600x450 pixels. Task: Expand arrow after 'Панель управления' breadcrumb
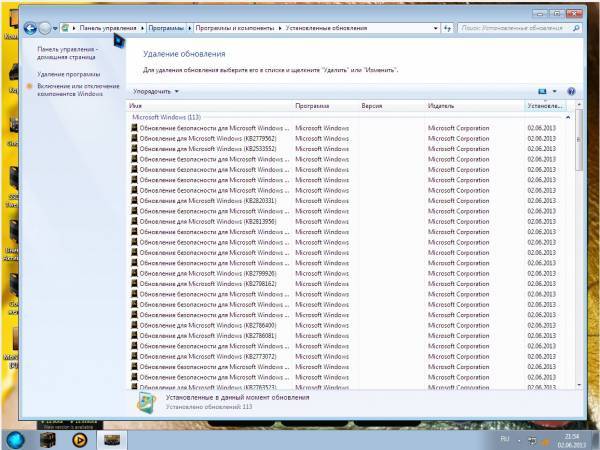[x=142, y=28]
